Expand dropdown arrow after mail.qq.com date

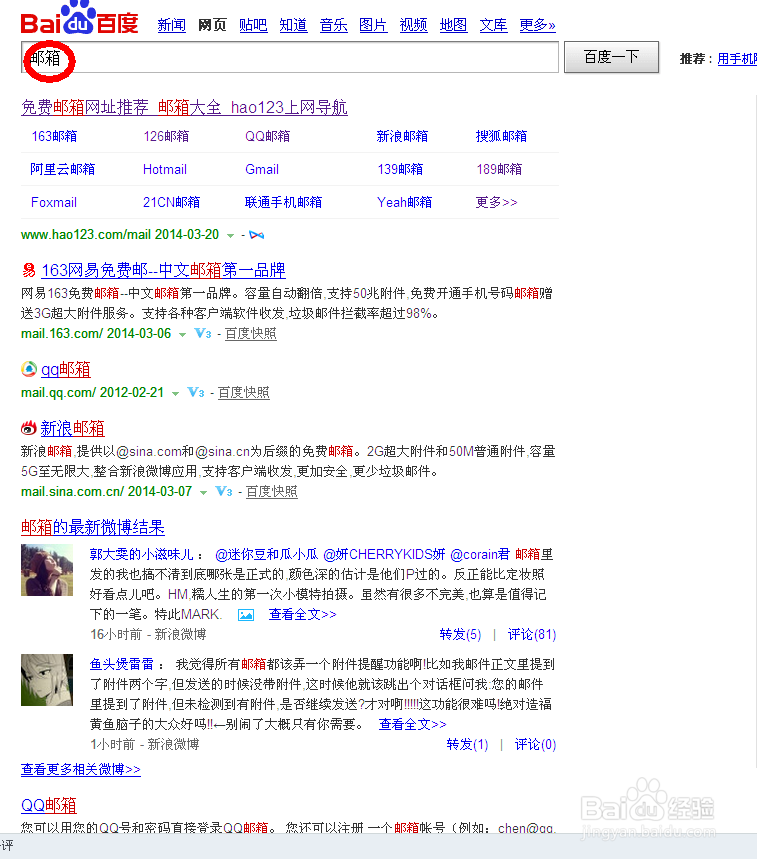(175, 393)
